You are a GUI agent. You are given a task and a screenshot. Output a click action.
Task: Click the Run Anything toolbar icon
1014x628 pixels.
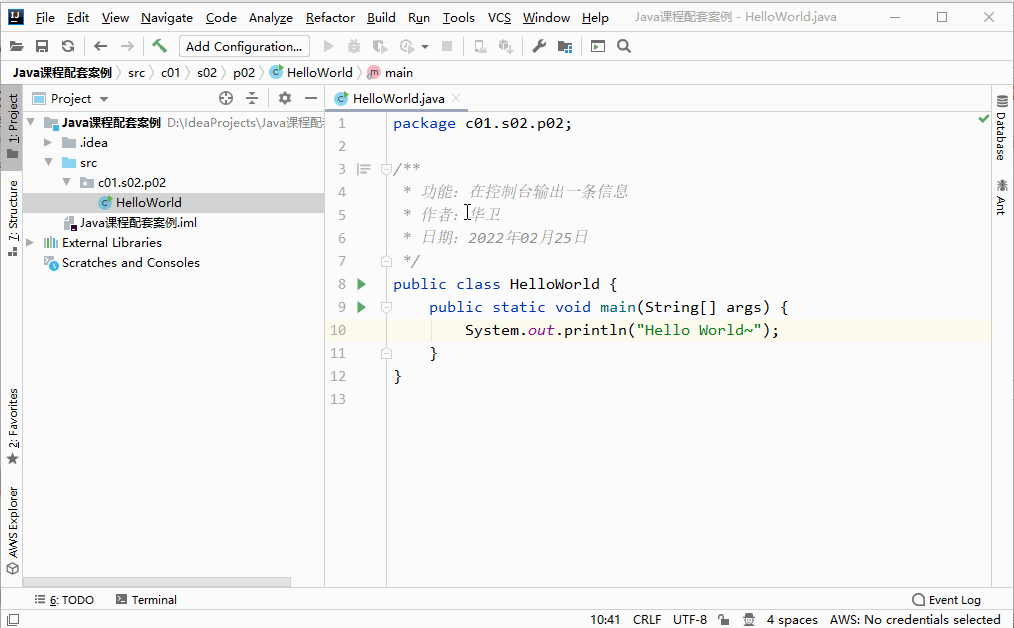598,46
